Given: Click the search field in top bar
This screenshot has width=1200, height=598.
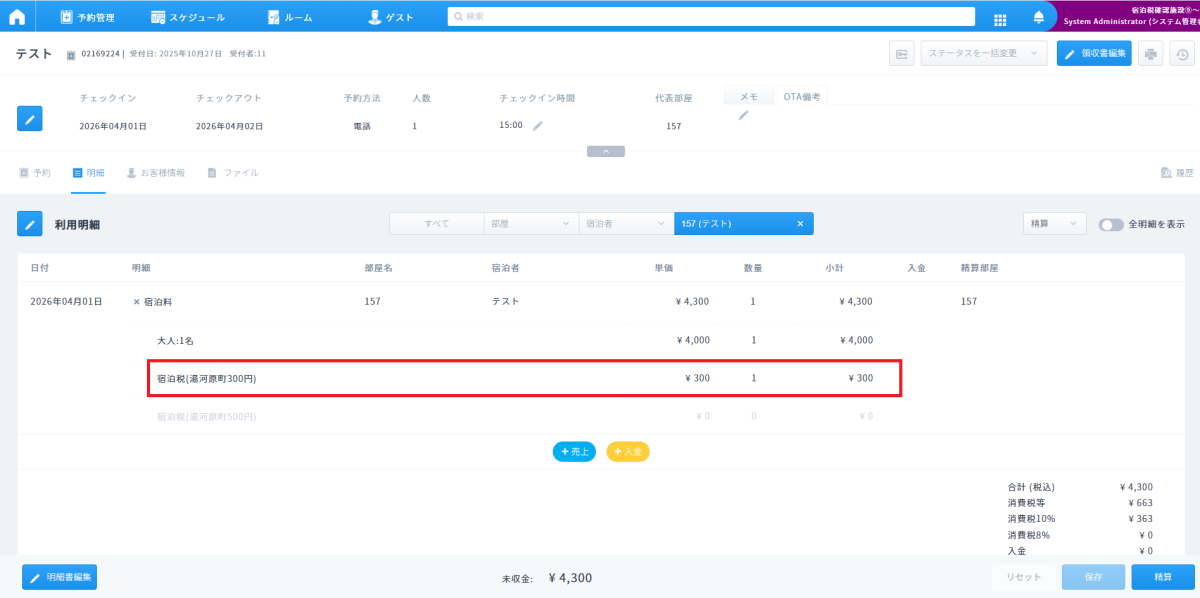Looking at the screenshot, I should tap(710, 17).
